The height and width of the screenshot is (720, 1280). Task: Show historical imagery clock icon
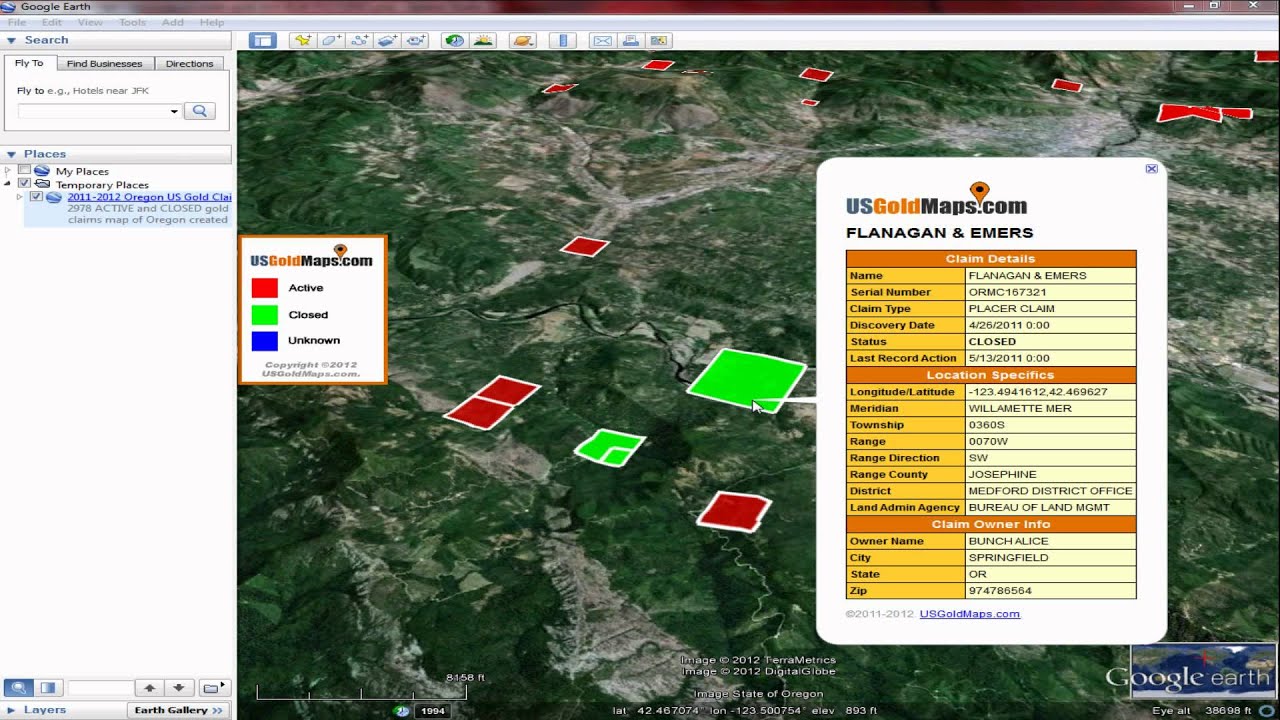(455, 41)
